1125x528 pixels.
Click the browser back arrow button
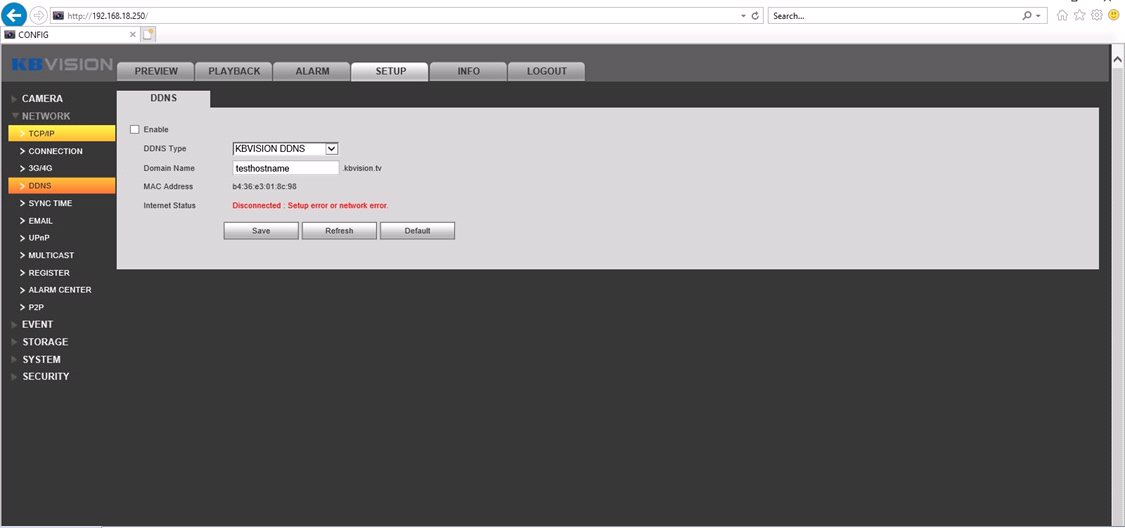tap(14, 15)
